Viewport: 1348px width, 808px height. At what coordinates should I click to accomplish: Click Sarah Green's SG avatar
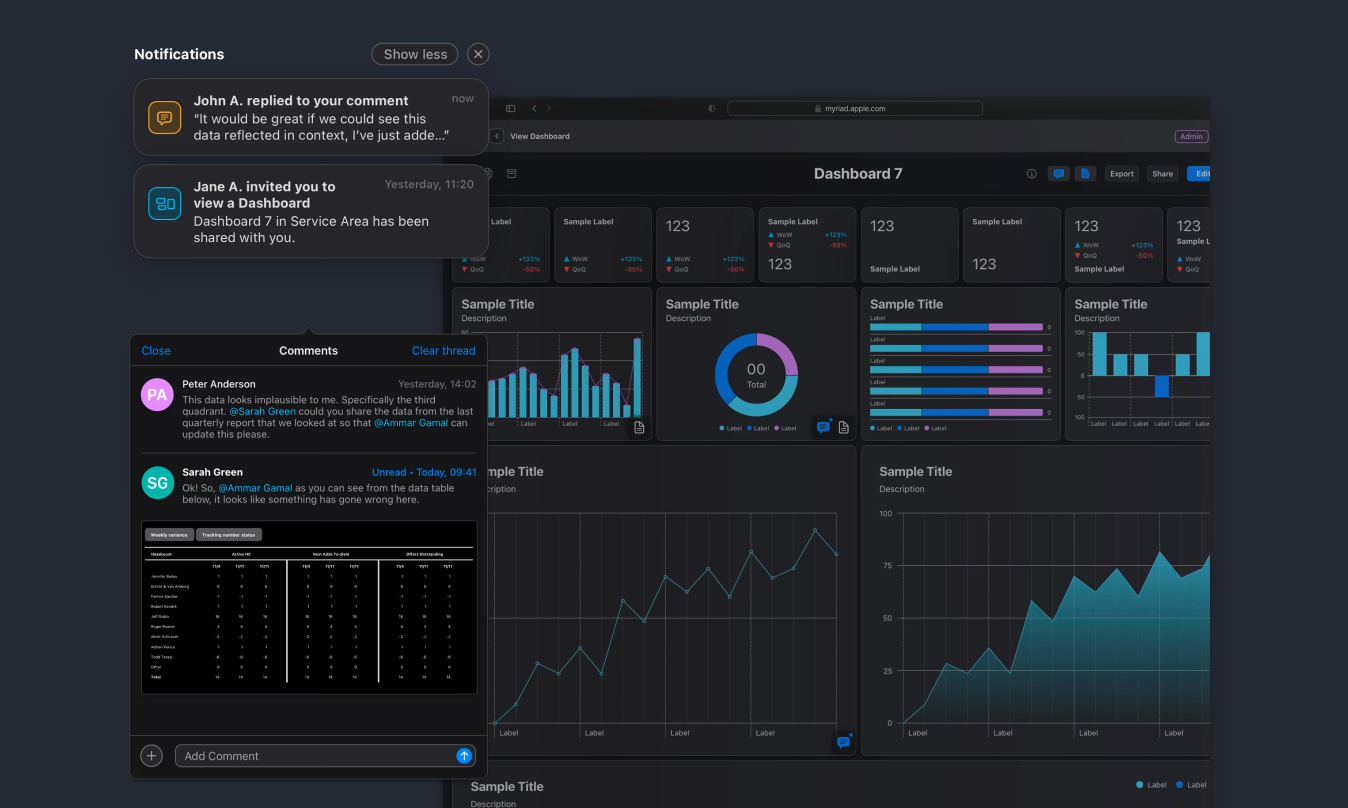coord(157,483)
